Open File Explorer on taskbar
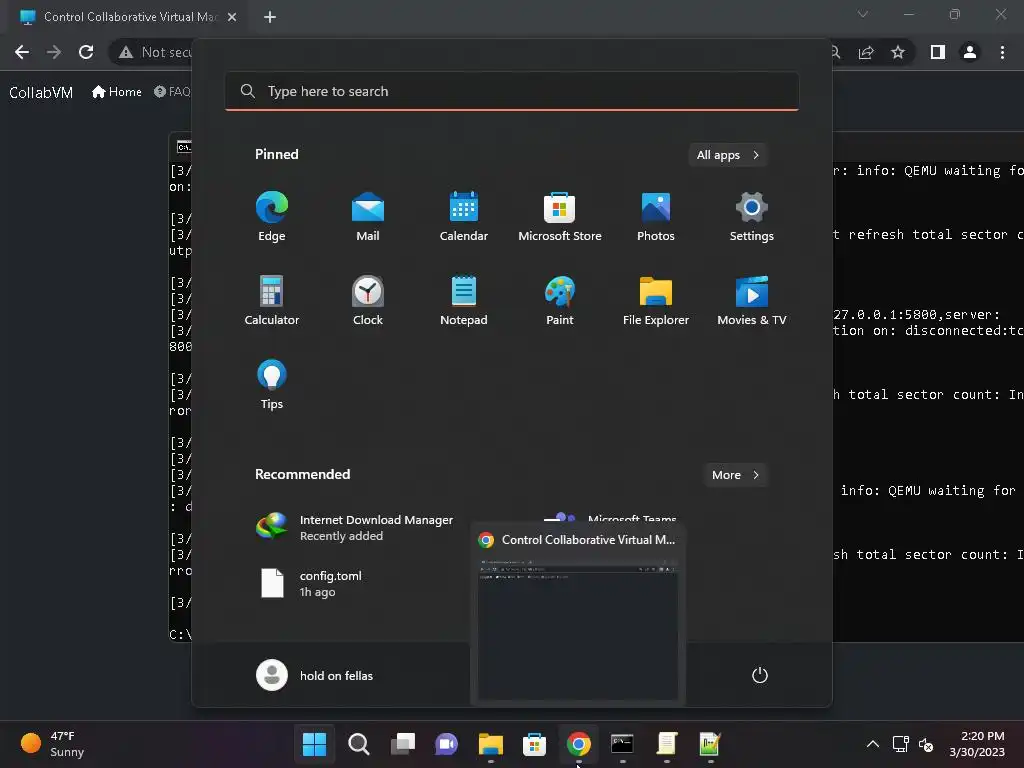 (x=490, y=744)
